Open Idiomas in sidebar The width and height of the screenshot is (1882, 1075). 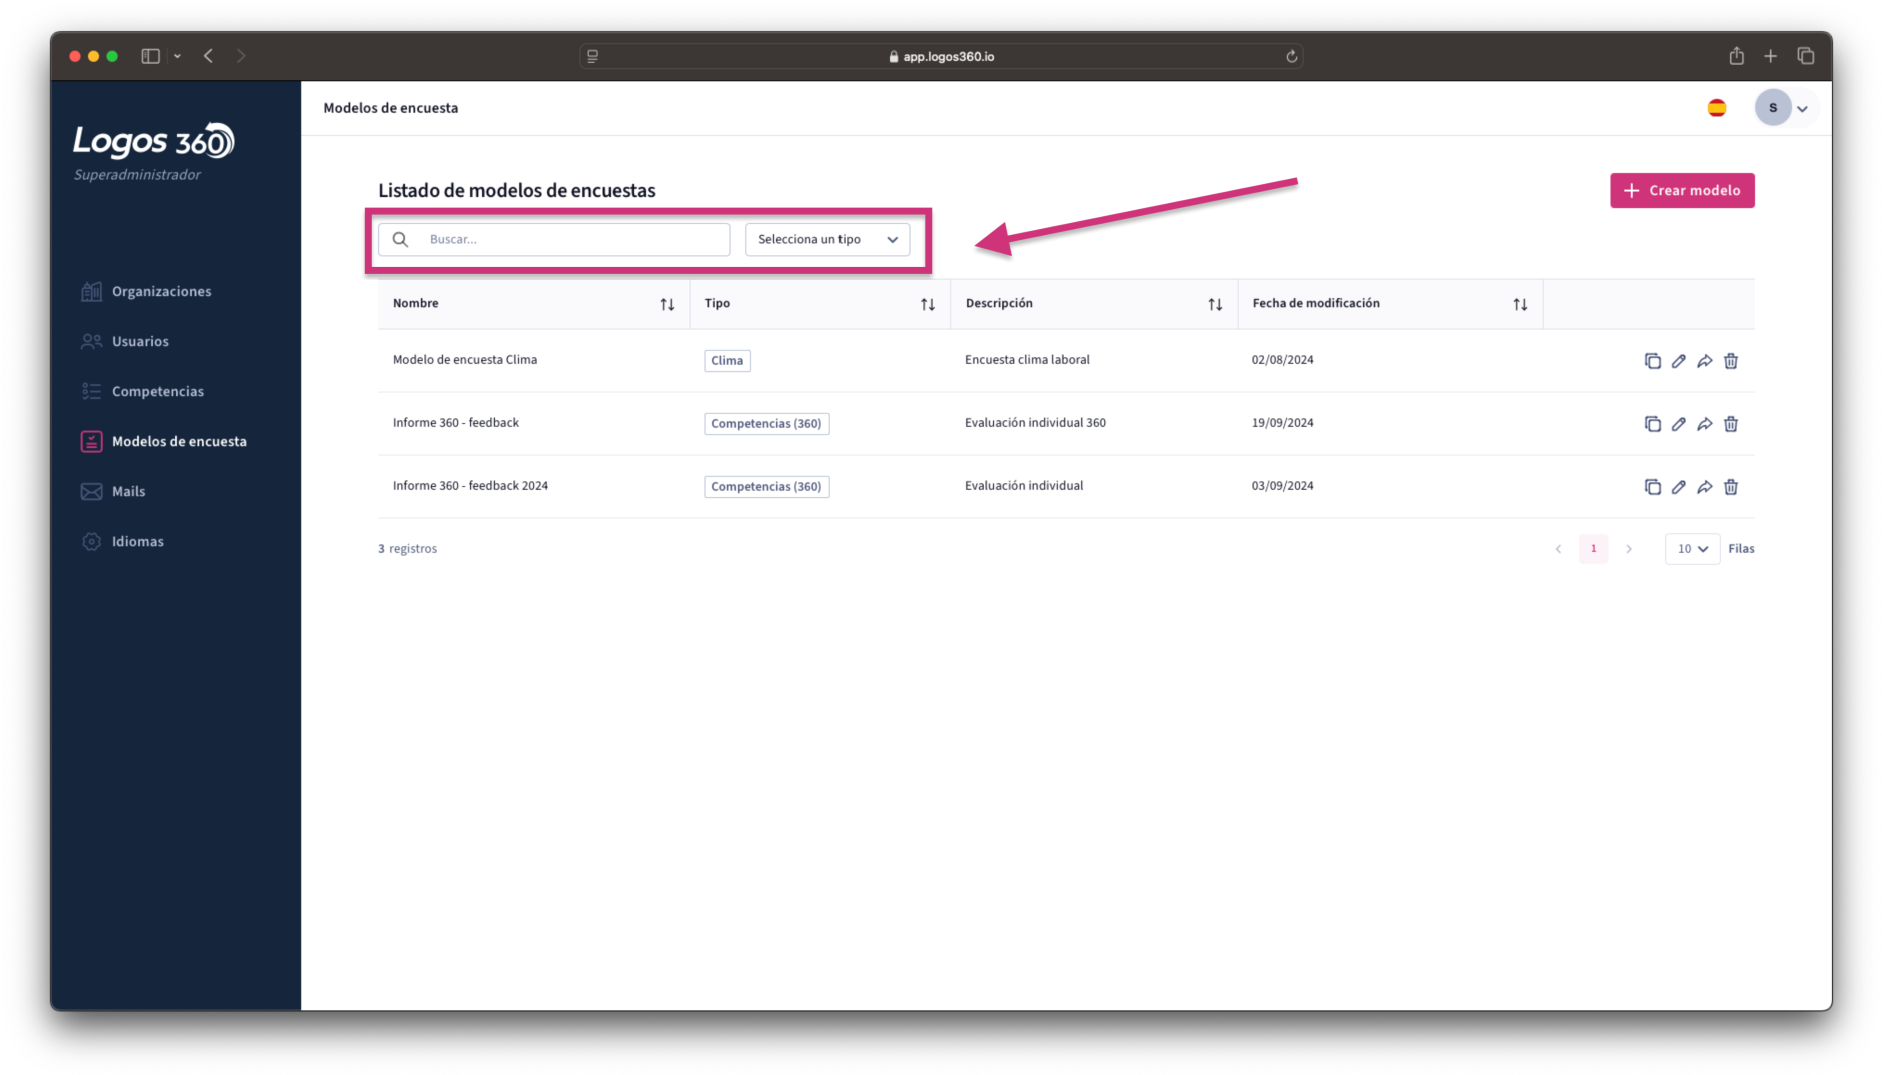pyautogui.click(x=122, y=541)
